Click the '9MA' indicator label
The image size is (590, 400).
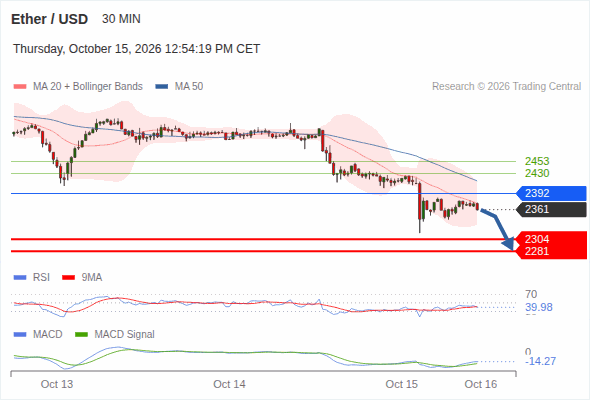[92, 278]
